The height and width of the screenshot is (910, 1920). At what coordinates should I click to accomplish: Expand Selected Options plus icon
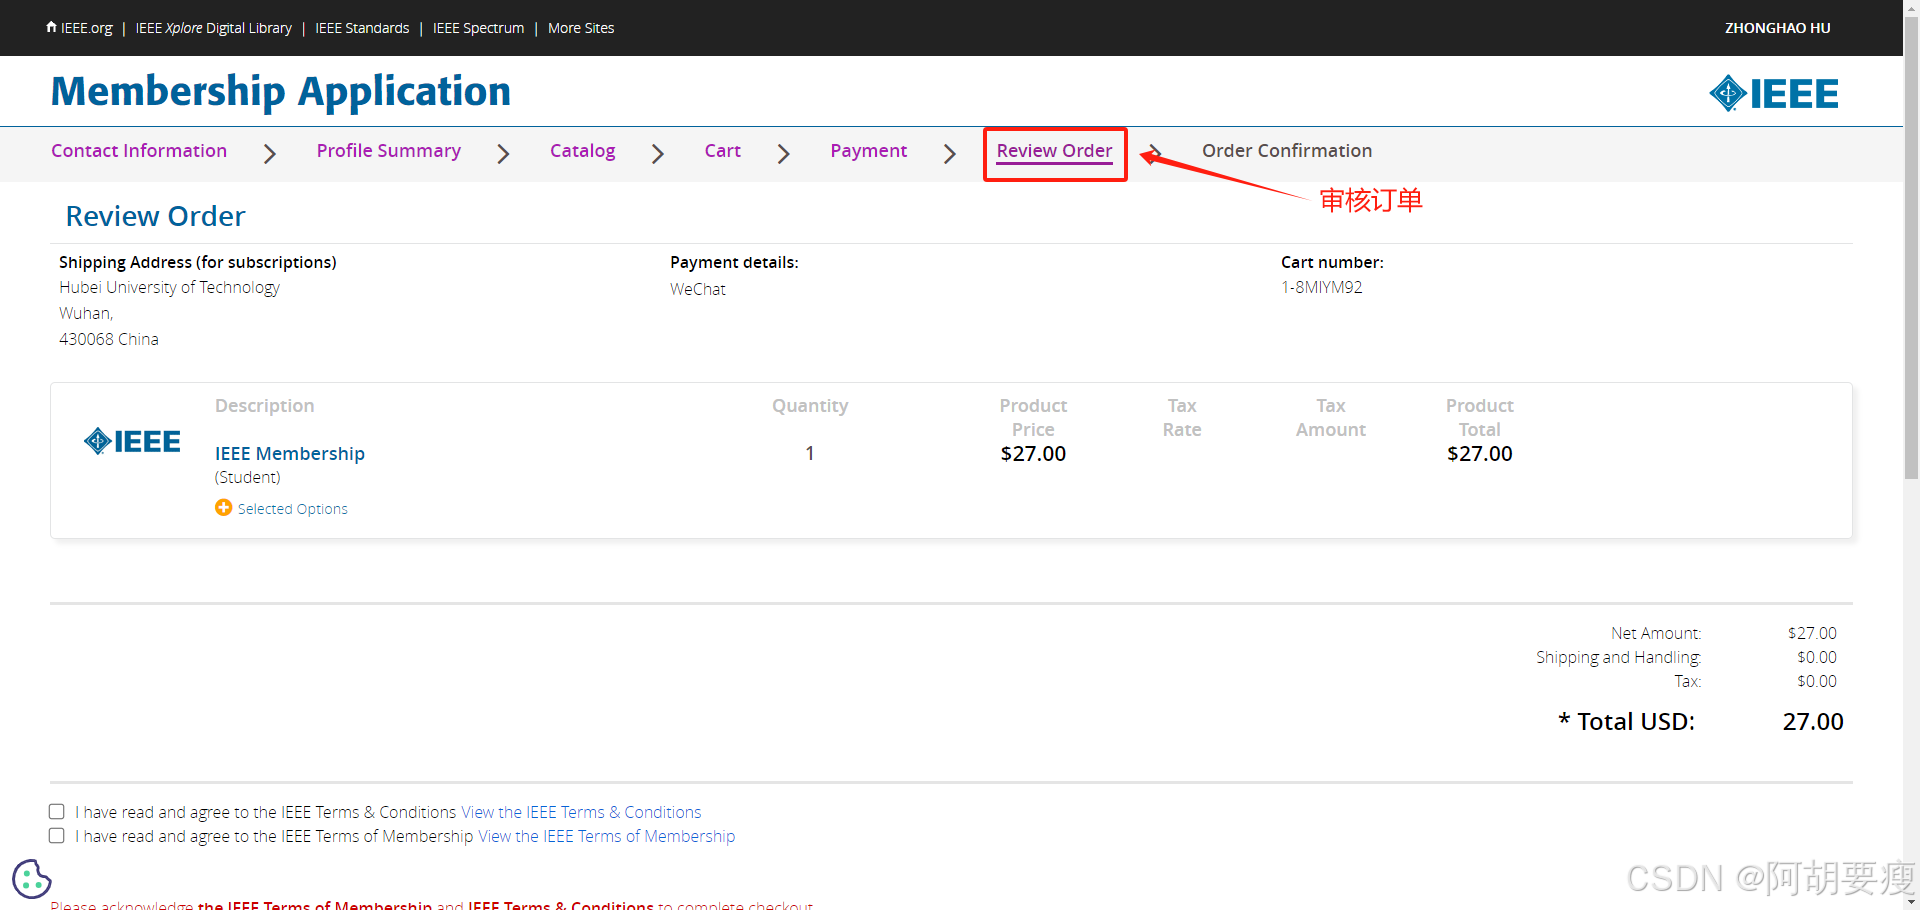(x=224, y=508)
